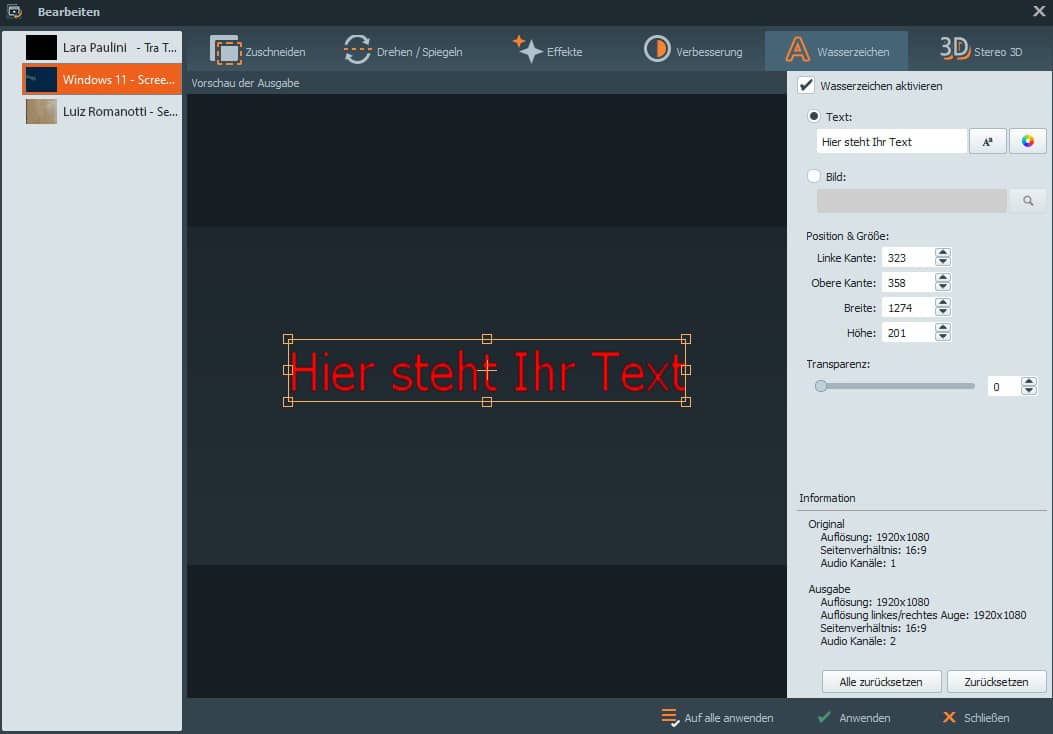Click the top-middle watermark resize handle
Screen dimensions: 1053x734
pyautogui.click(x=487, y=339)
